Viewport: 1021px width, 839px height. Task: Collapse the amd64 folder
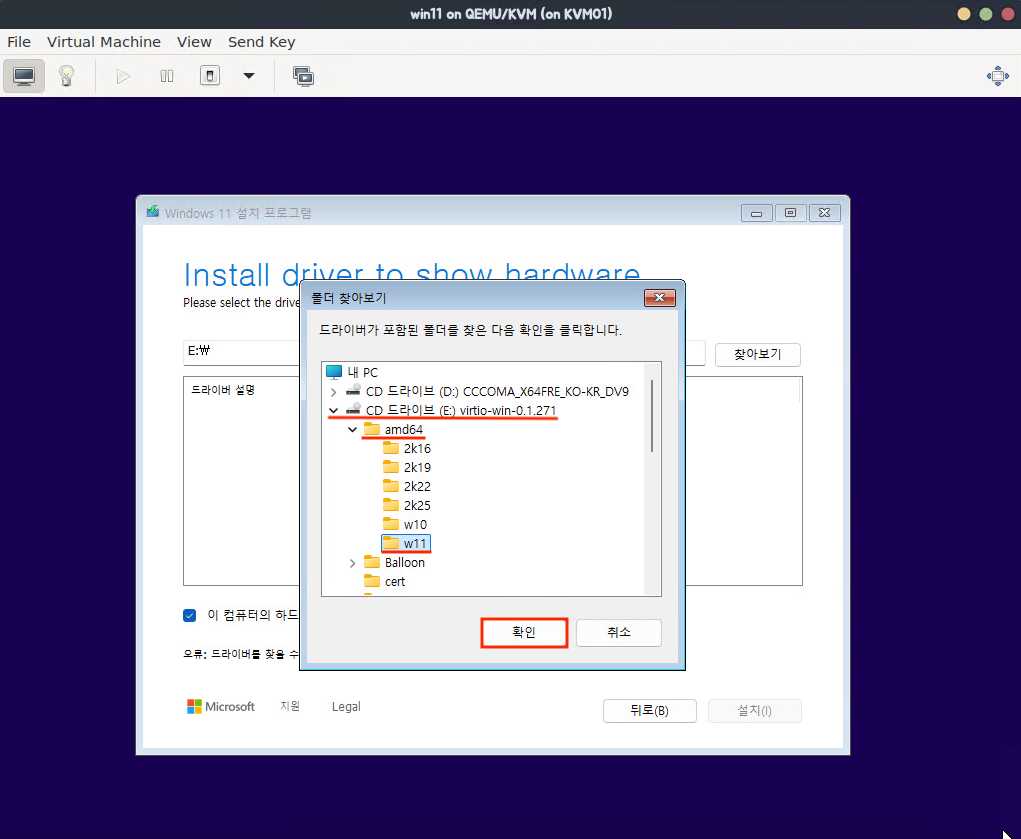pos(352,430)
